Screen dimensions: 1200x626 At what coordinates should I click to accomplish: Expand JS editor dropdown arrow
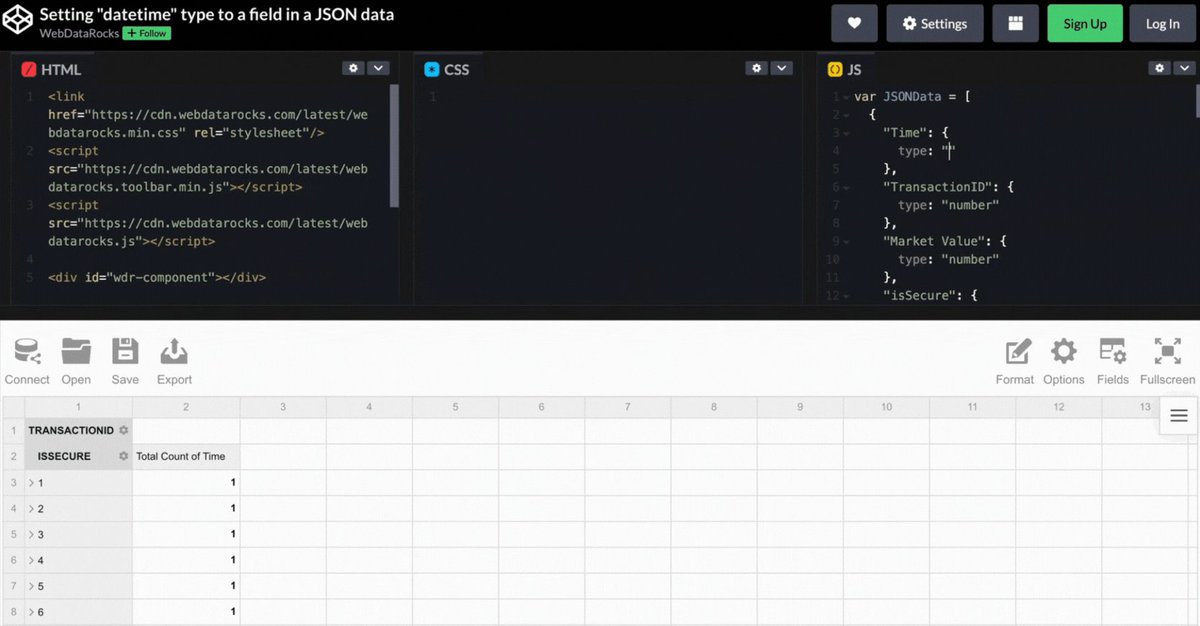[x=1185, y=68]
